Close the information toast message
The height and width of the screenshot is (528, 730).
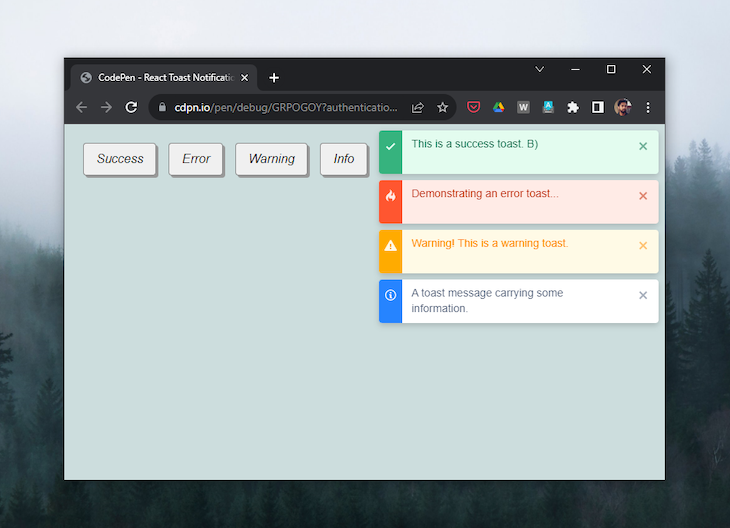point(643,295)
